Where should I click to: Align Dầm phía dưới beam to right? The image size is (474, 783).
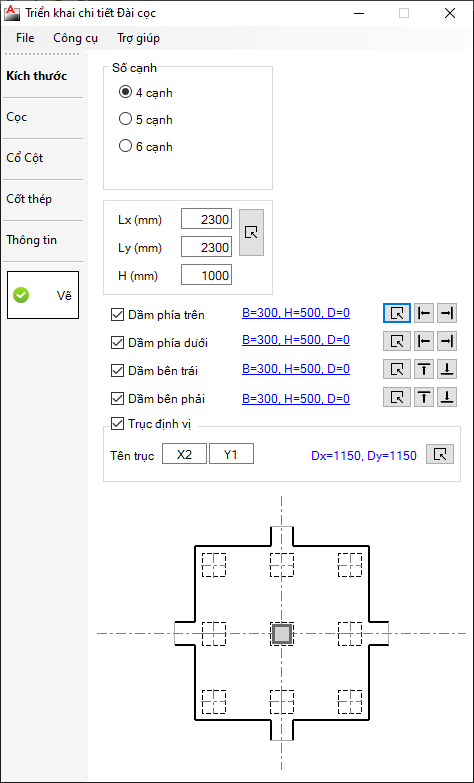point(447,341)
